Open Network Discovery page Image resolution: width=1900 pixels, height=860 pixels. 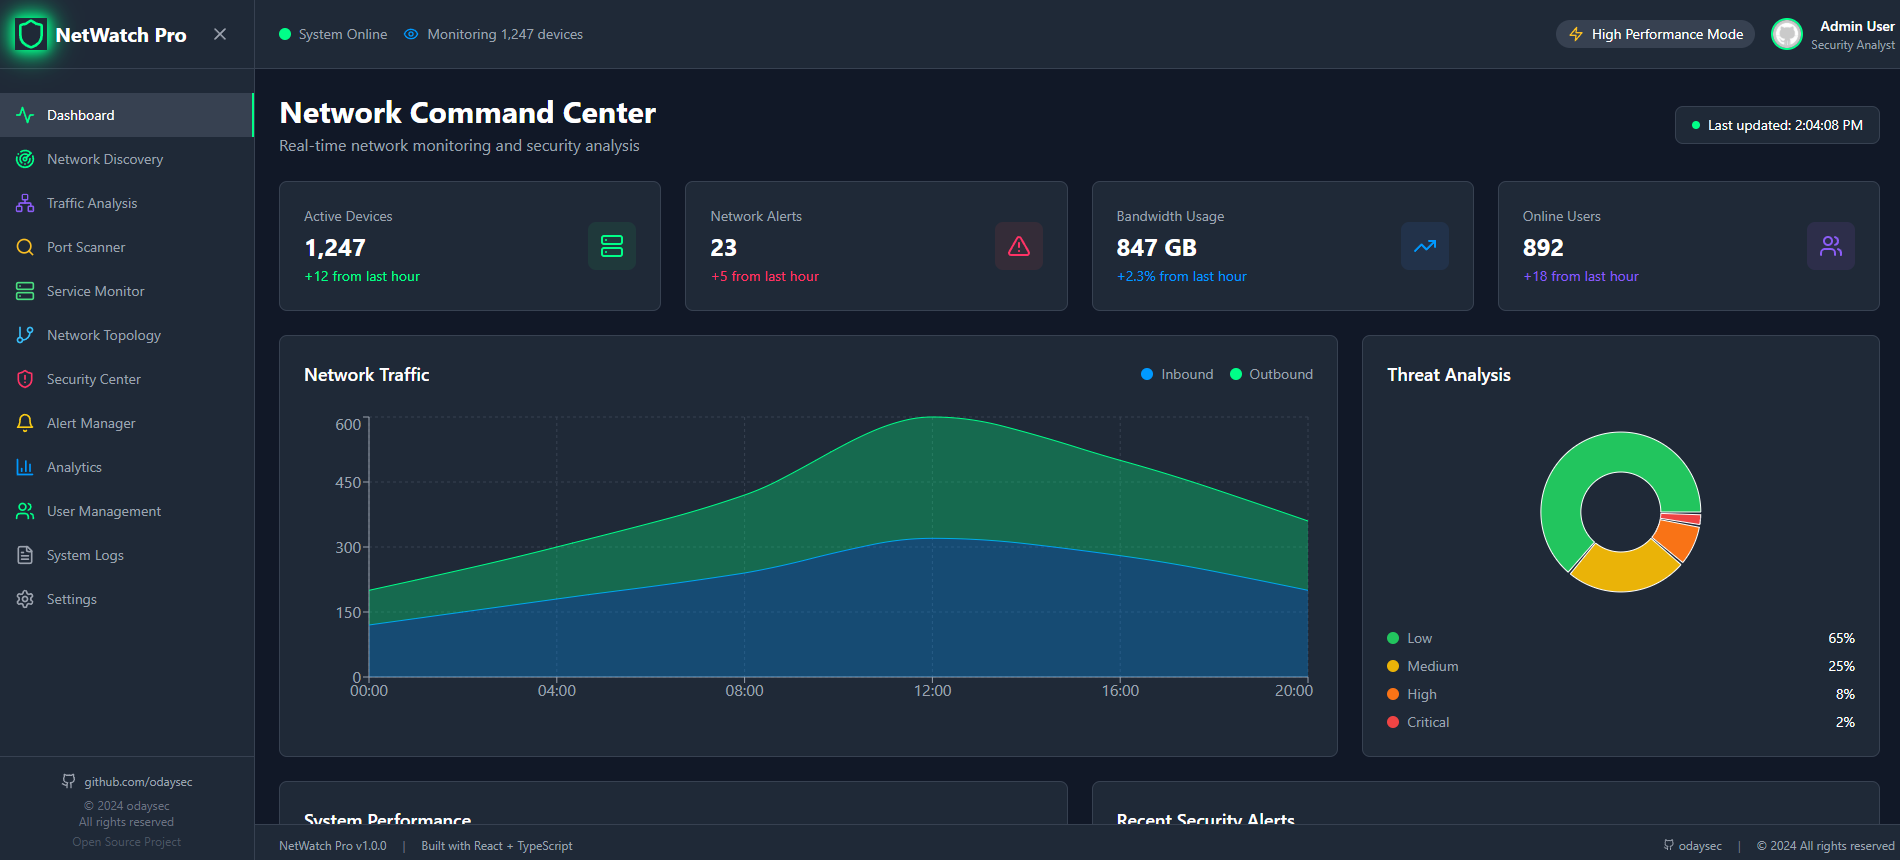pos(127,159)
